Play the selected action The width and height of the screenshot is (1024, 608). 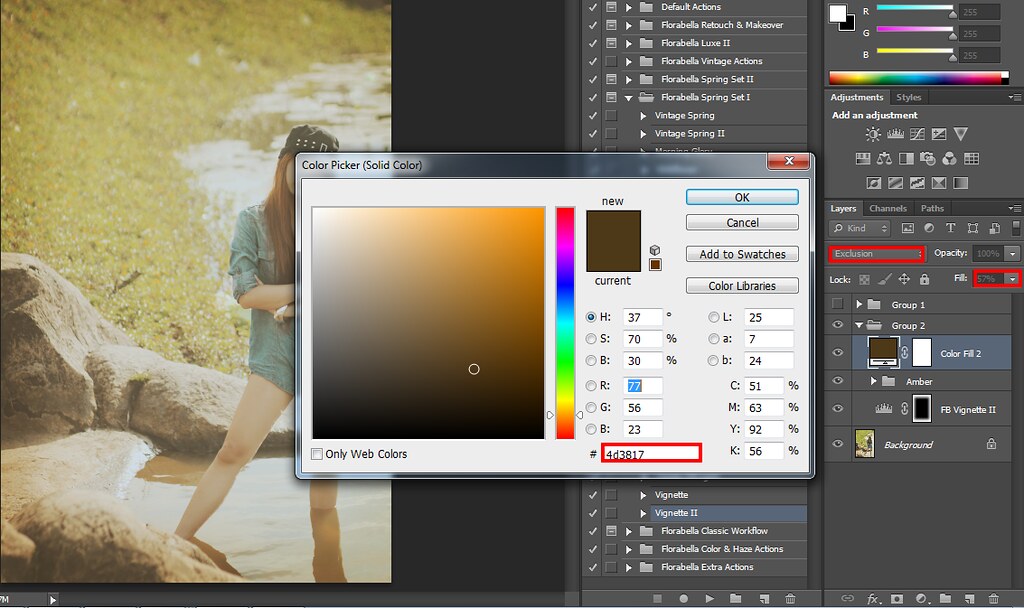coord(709,598)
